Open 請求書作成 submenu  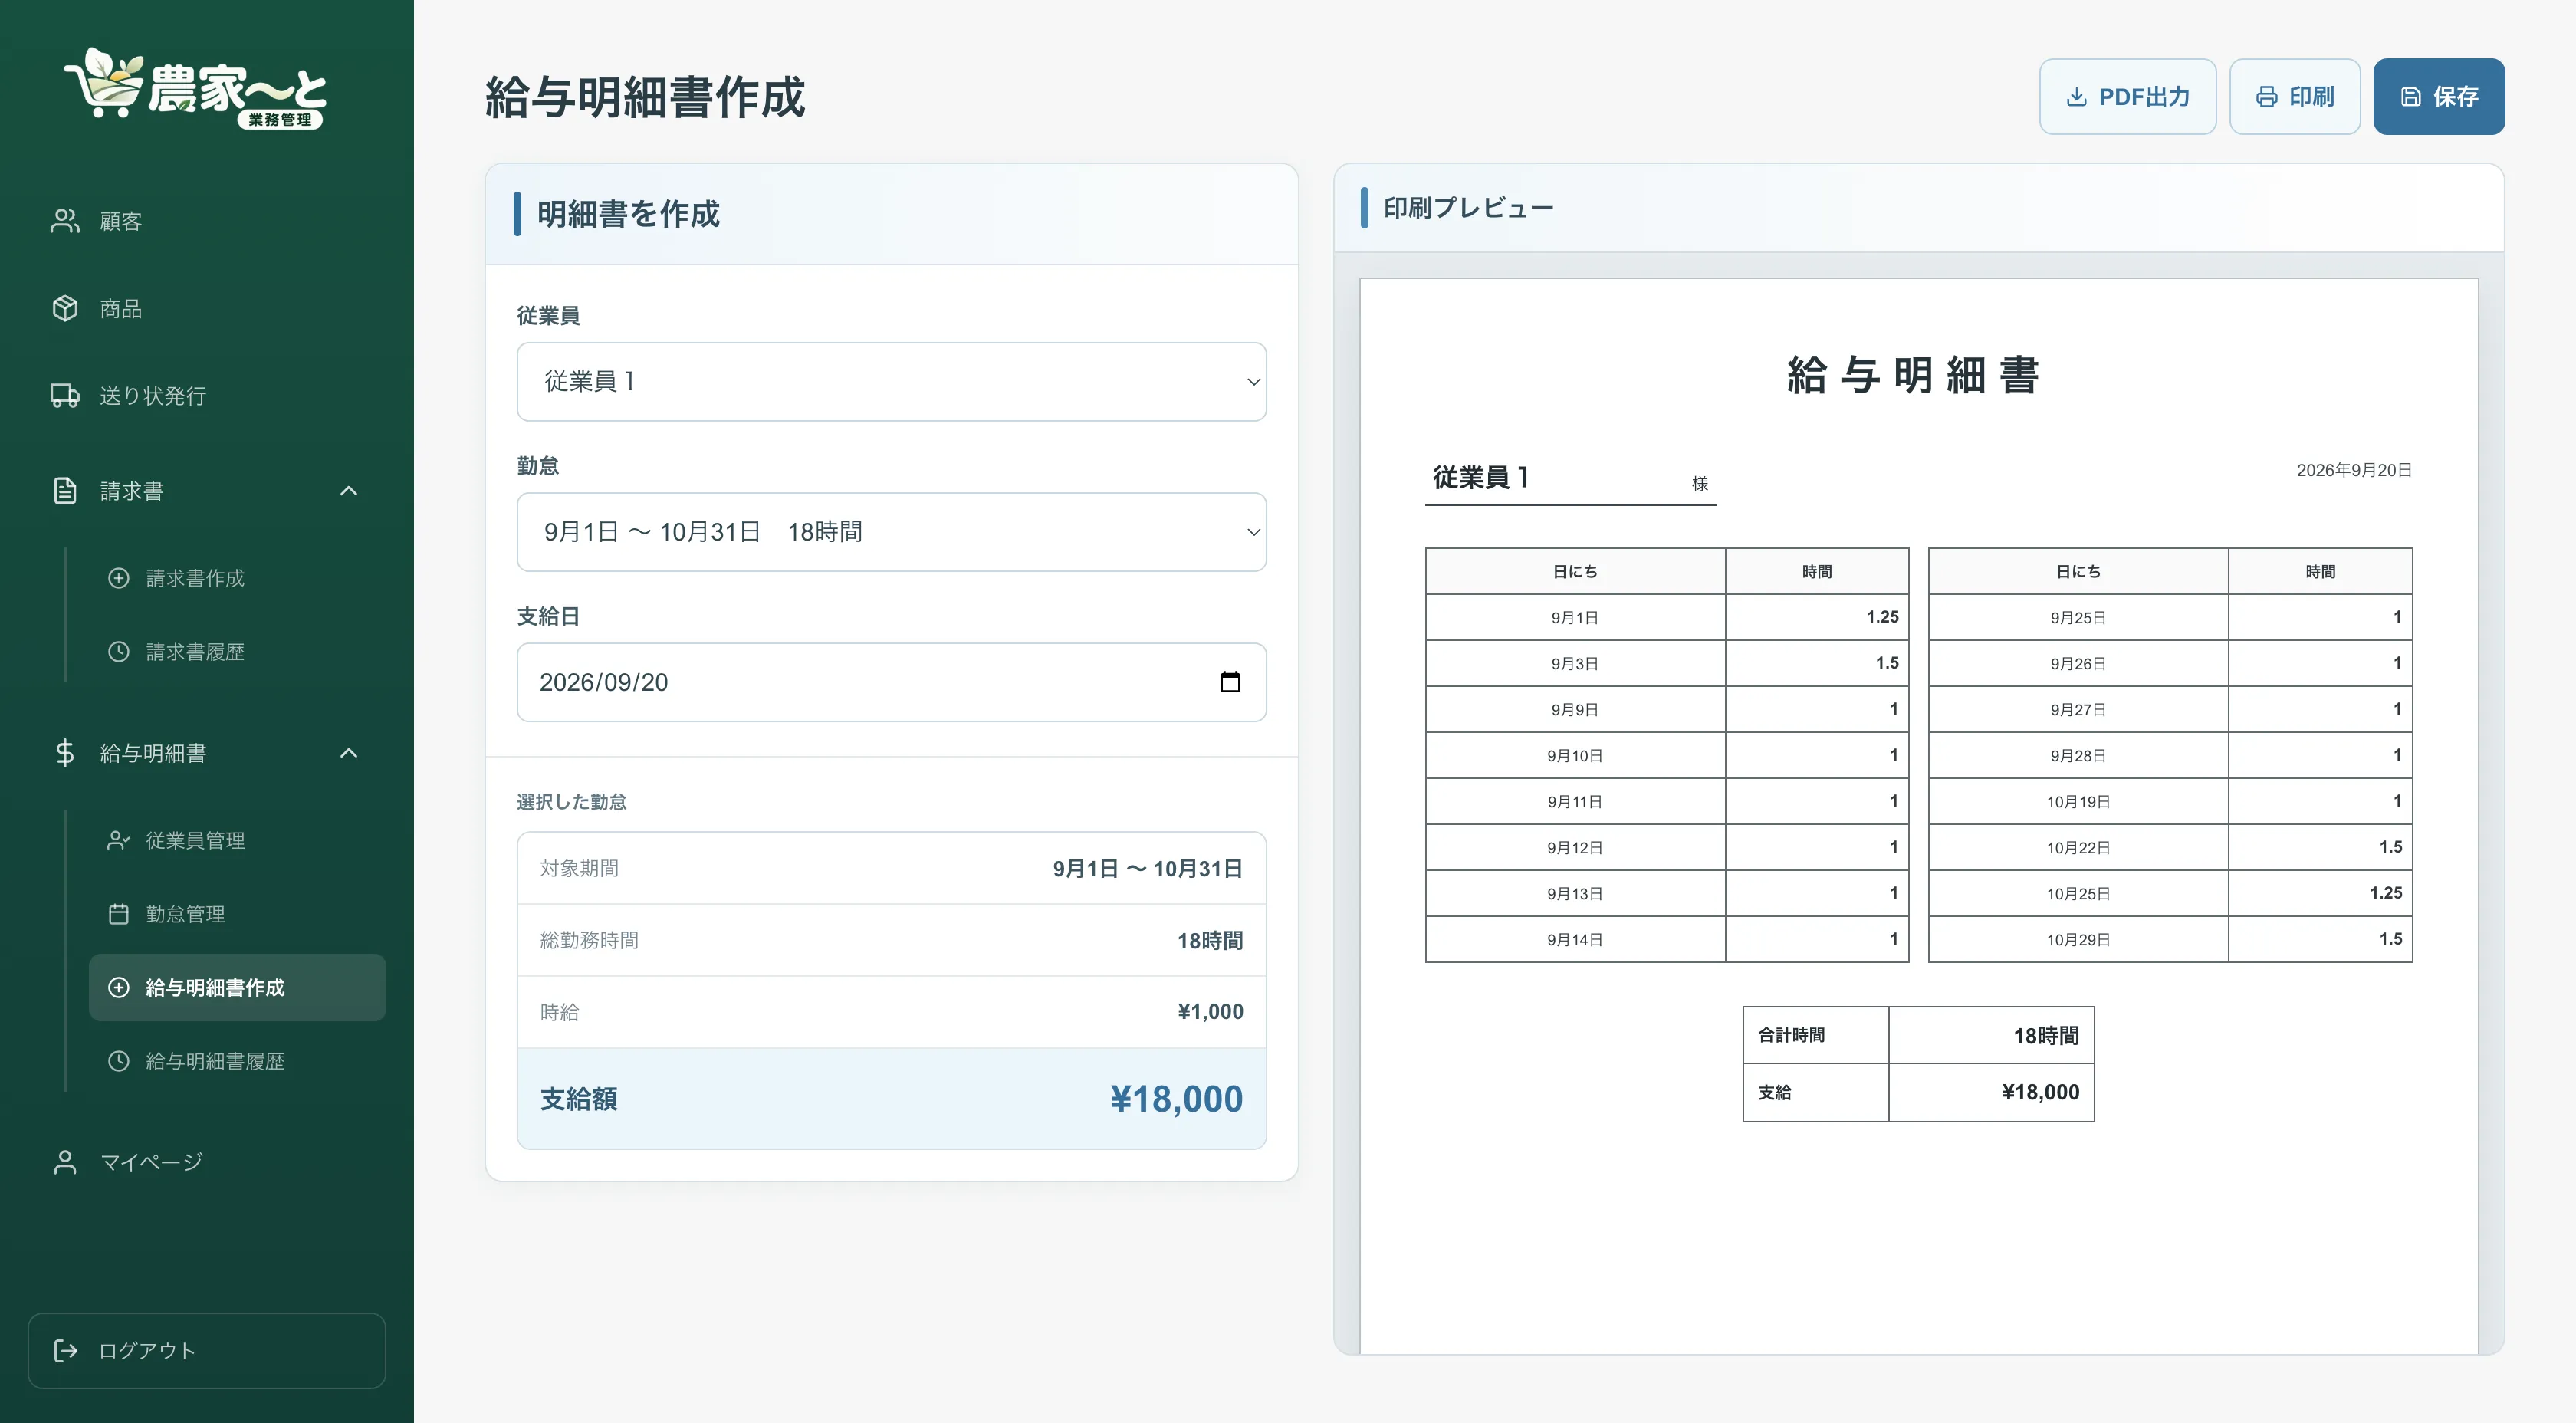237,578
